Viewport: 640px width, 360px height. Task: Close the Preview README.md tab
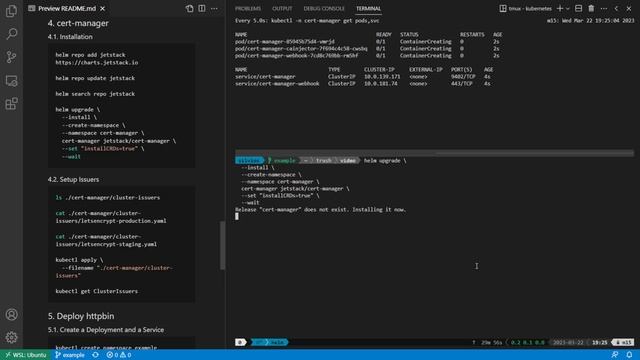[102, 9]
